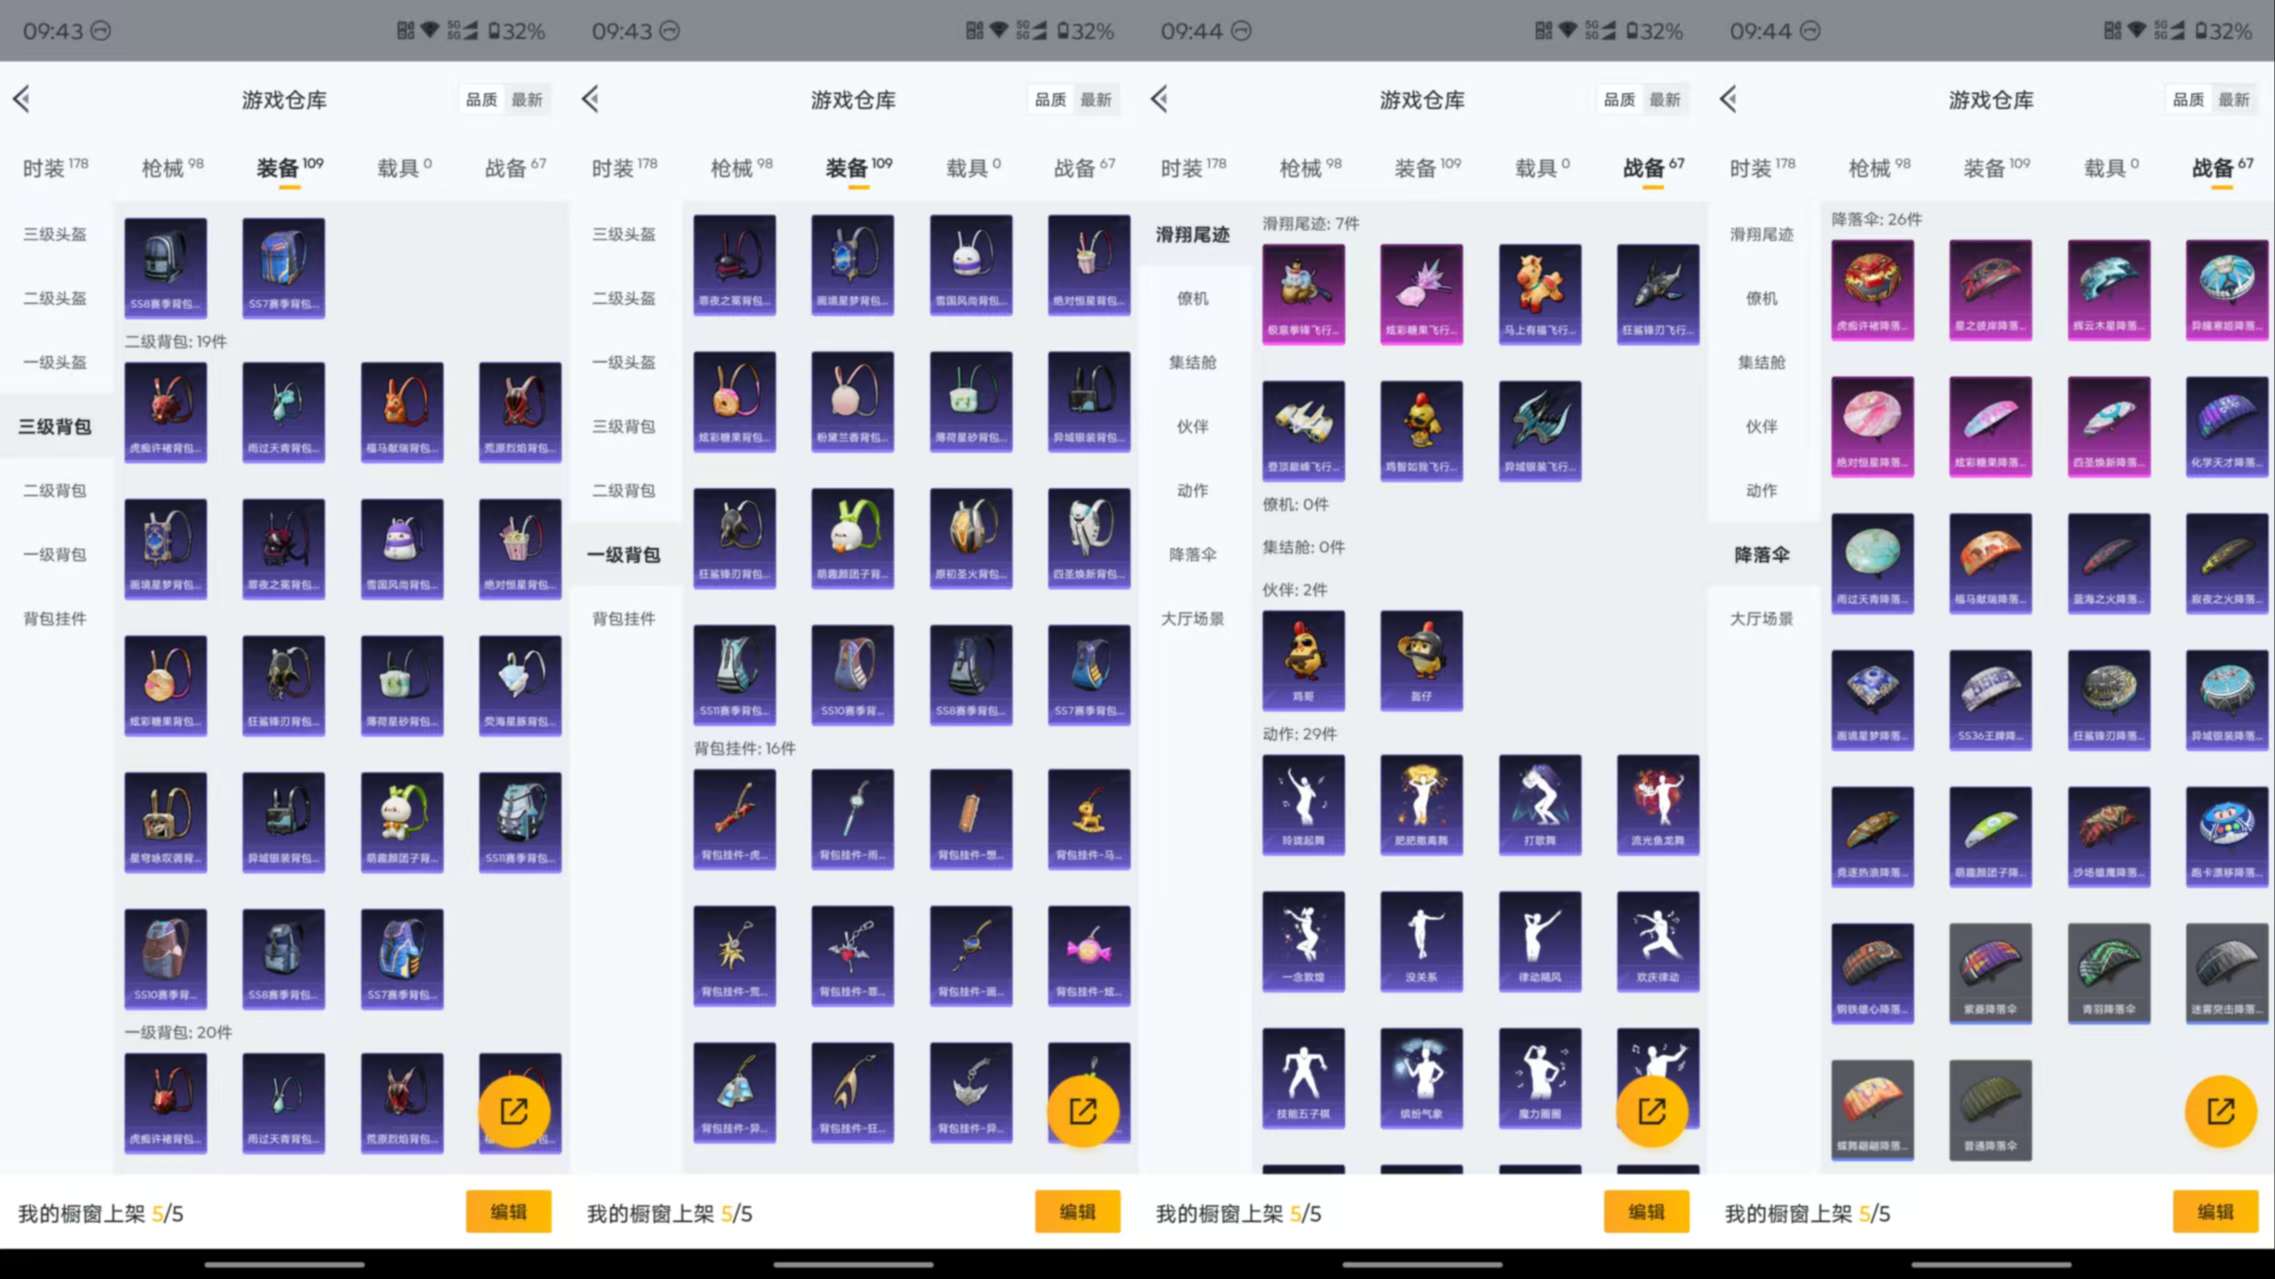Switch to the 战备 tab
2275x1279 pixels.
coord(513,167)
